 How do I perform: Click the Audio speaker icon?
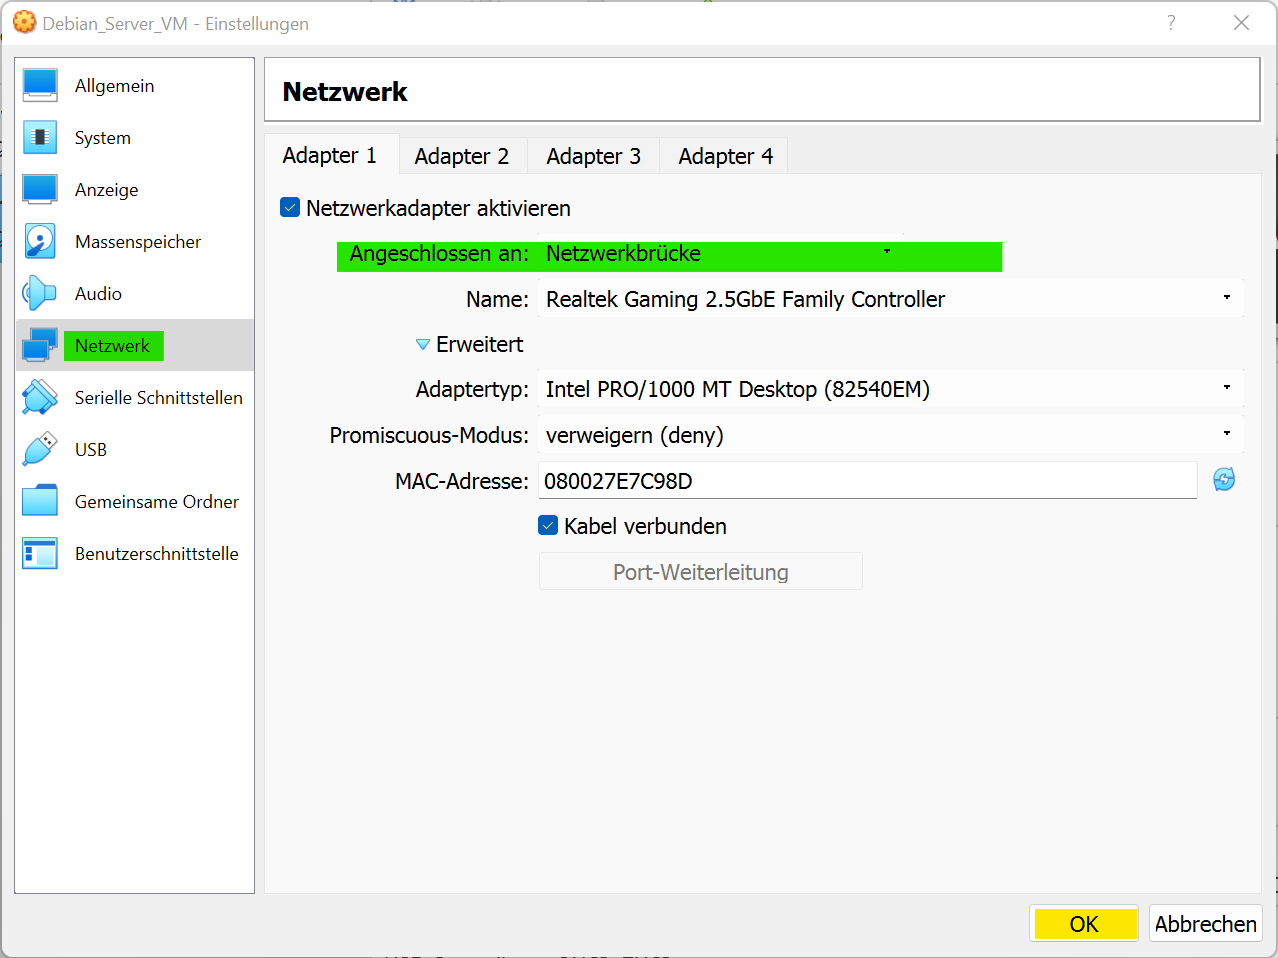click(x=40, y=293)
